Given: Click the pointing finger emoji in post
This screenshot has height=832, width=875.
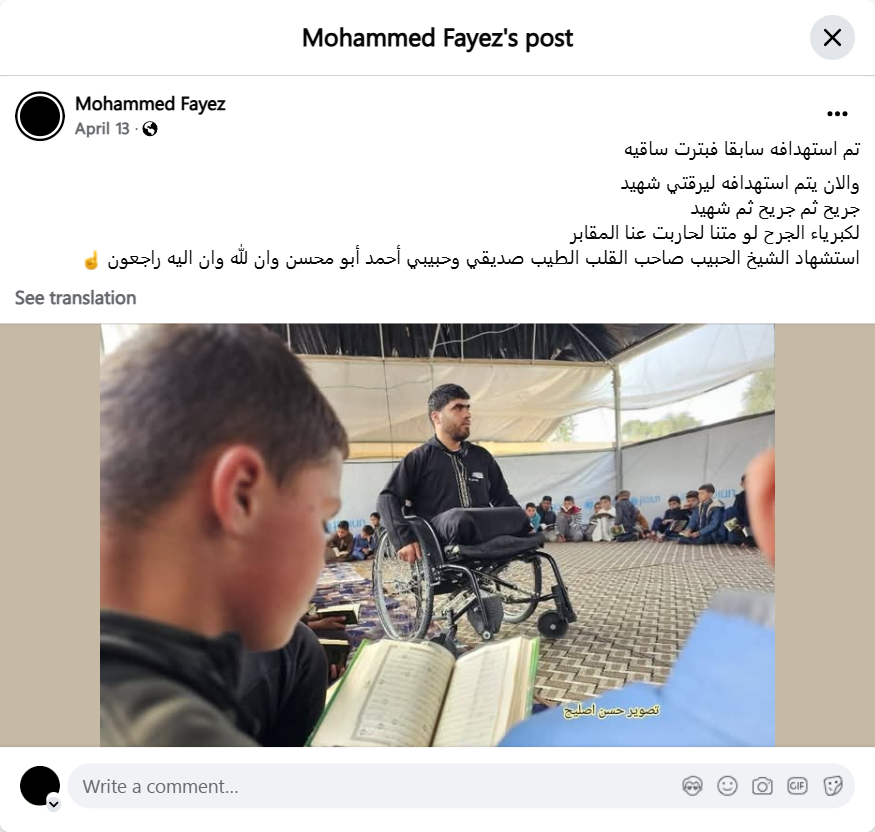Looking at the screenshot, I should pyautogui.click(x=91, y=260).
